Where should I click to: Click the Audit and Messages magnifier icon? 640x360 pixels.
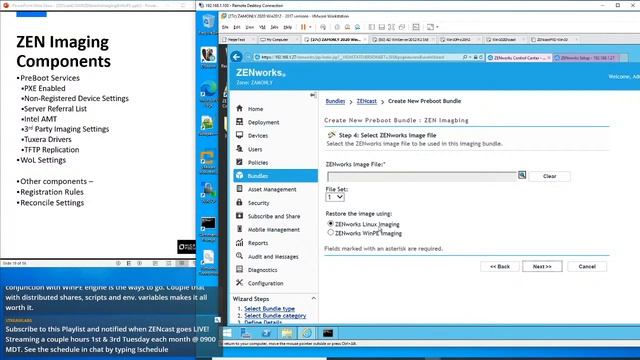coord(240,256)
